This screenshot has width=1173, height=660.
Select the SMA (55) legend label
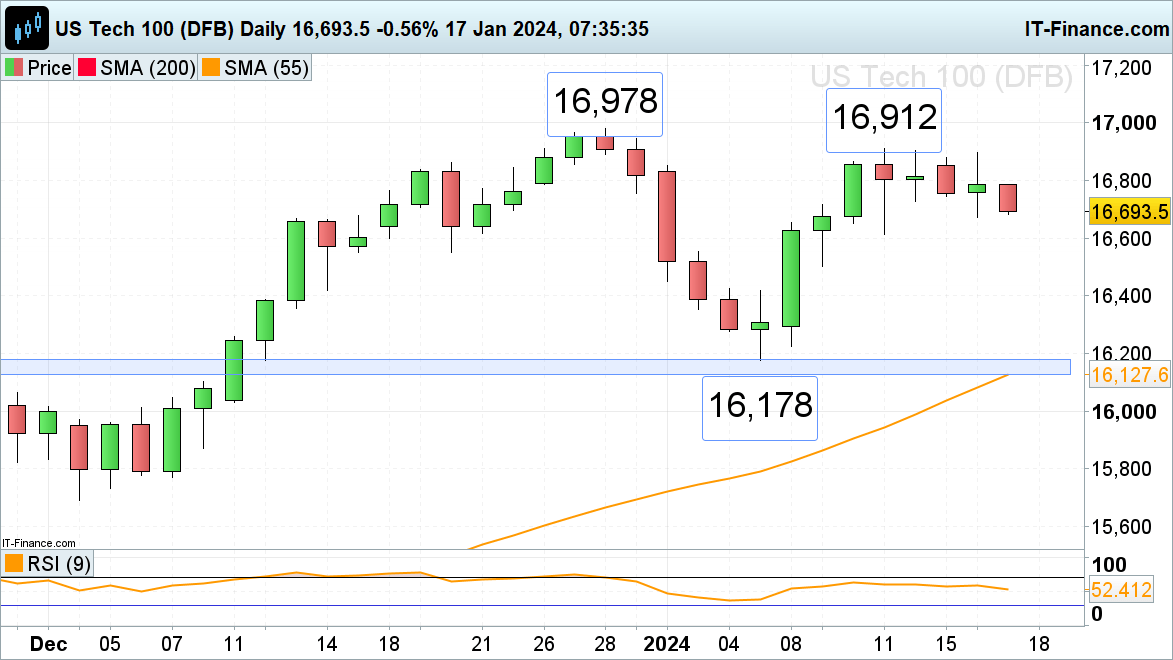tap(266, 68)
